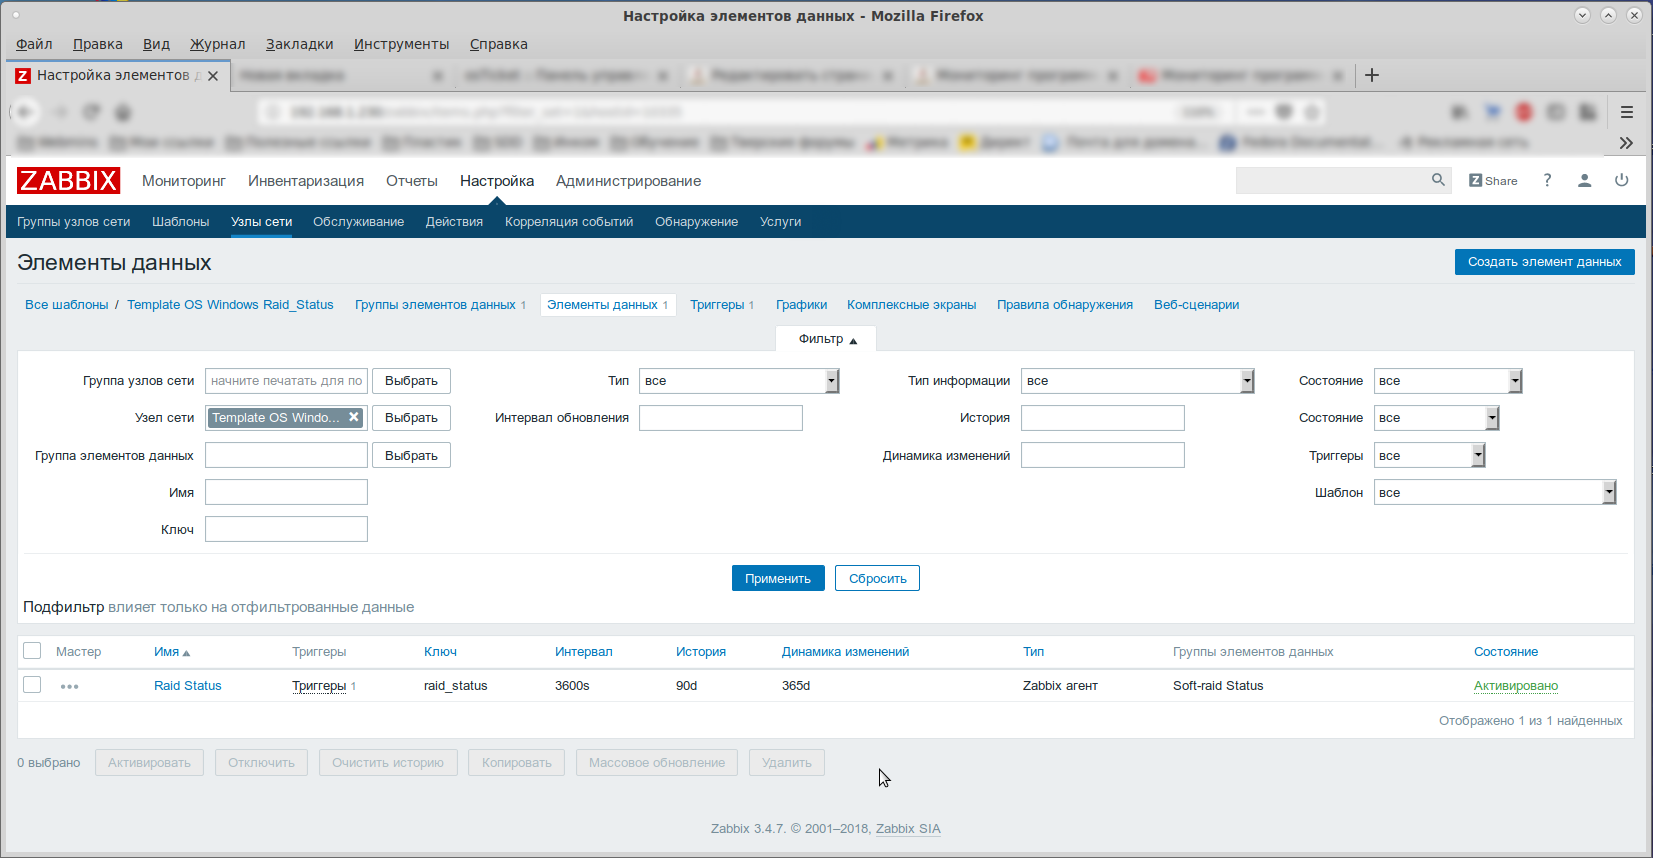
Task: Go to Корреляция событий submenu
Action: tap(569, 222)
